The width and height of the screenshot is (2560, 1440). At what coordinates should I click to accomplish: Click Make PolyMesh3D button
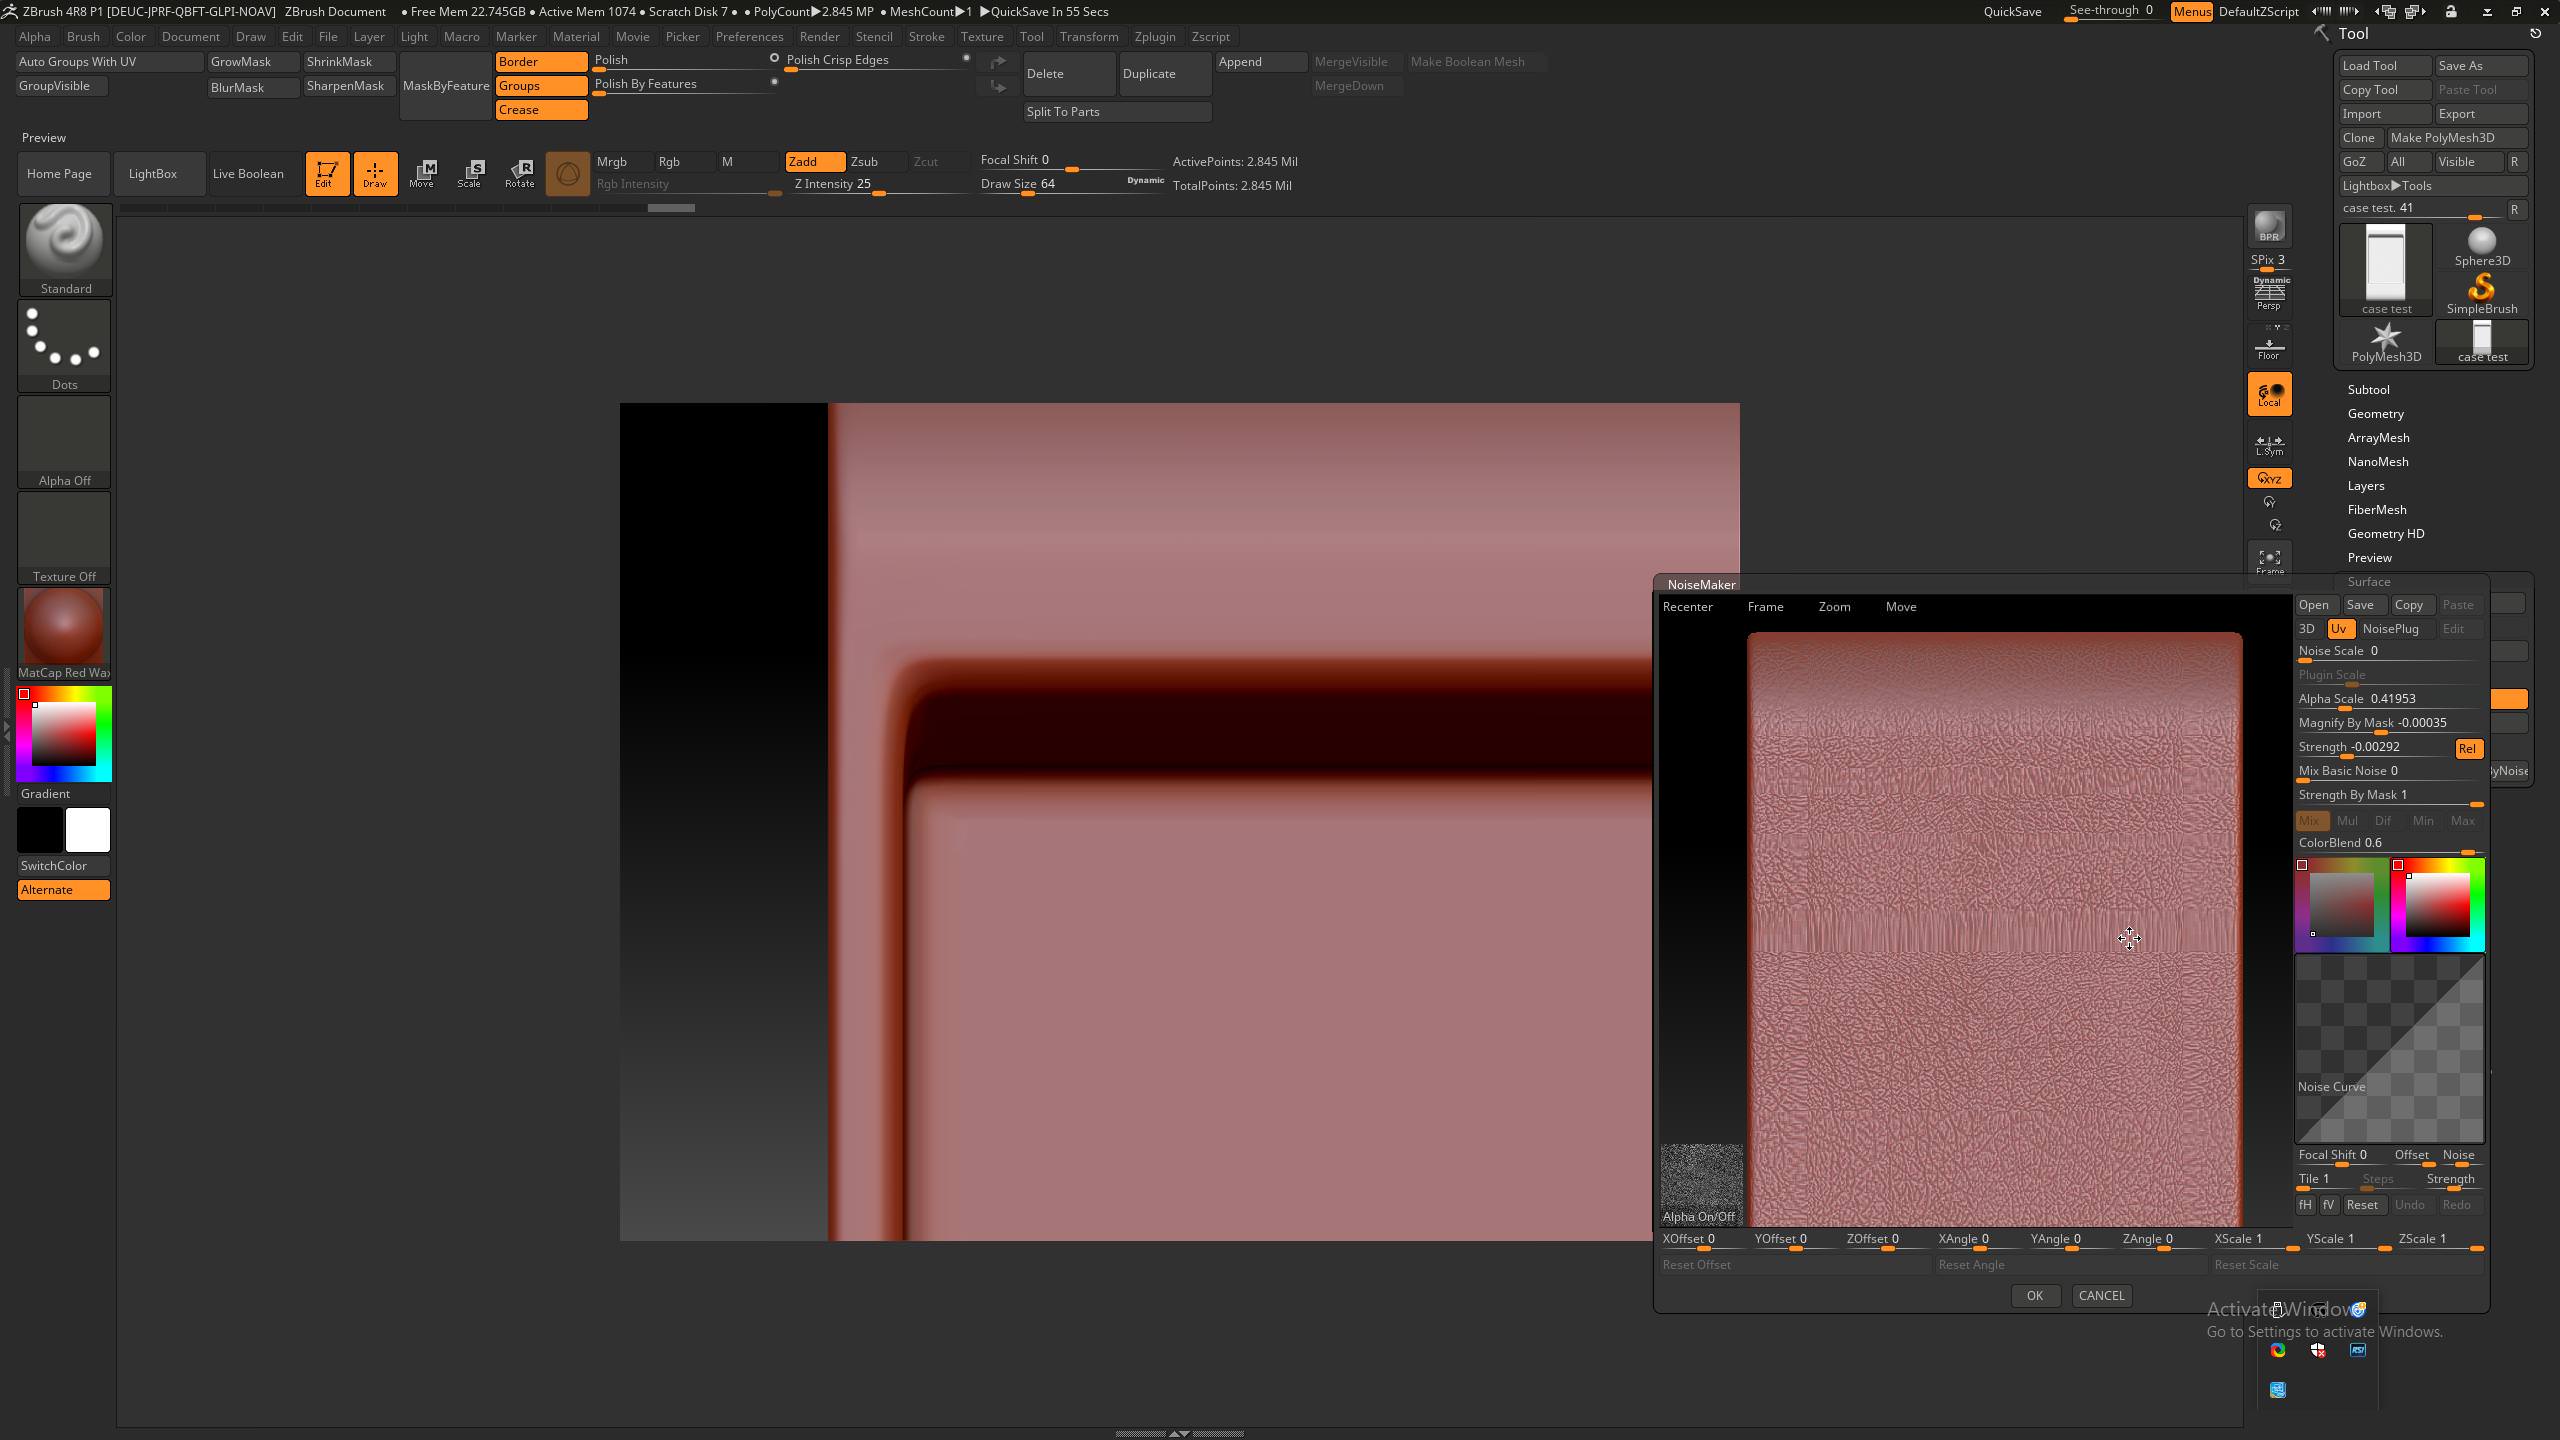2457,138
